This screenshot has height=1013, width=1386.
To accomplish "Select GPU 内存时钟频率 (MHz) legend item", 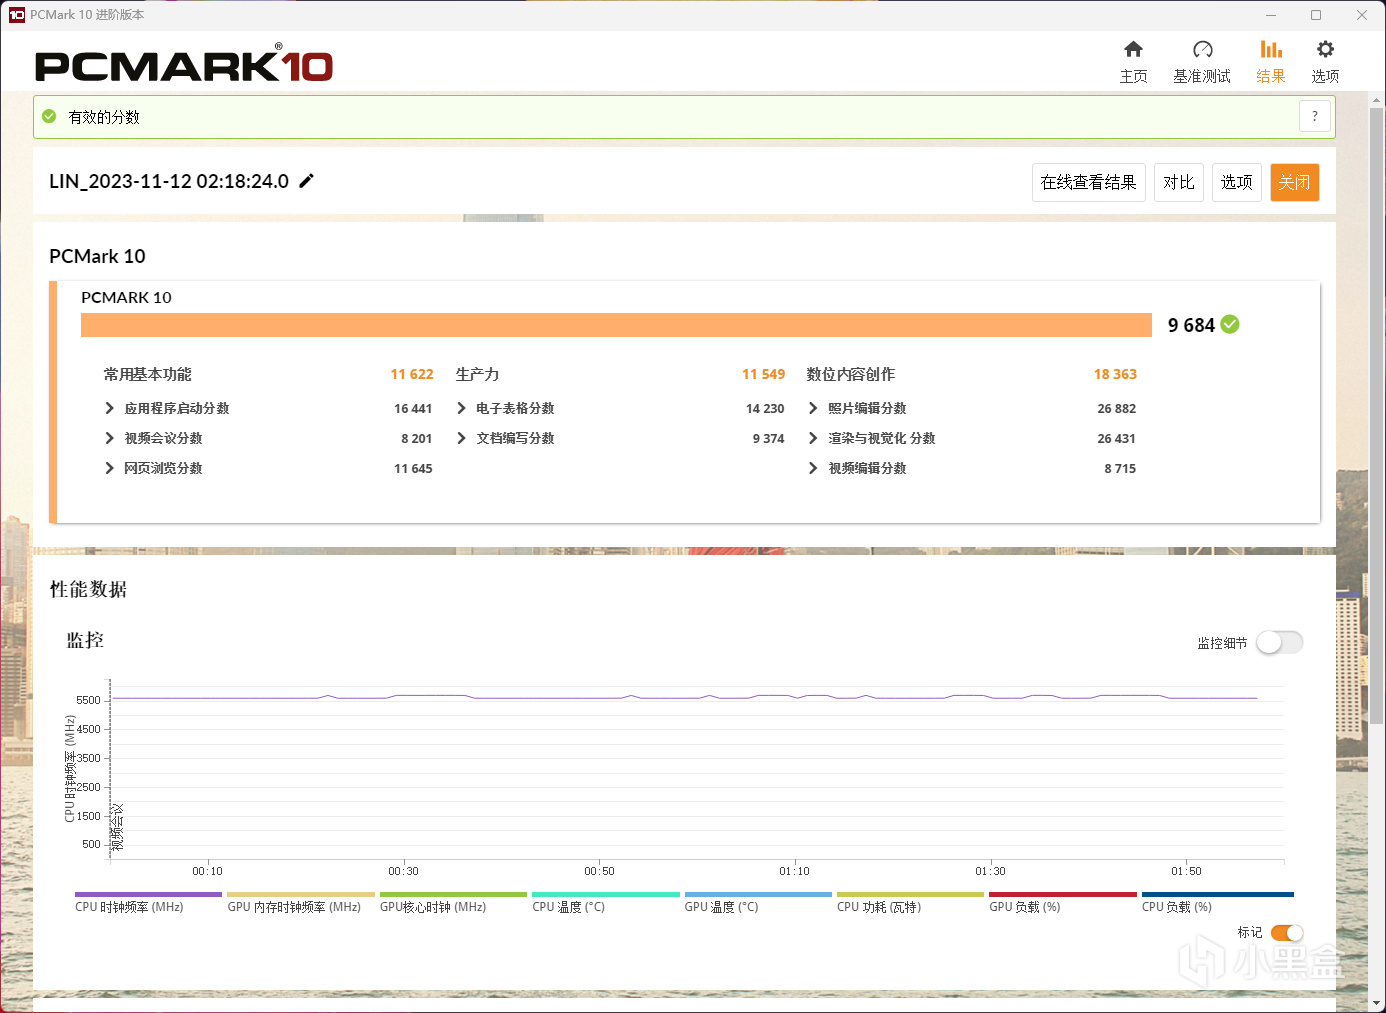I will click(301, 903).
